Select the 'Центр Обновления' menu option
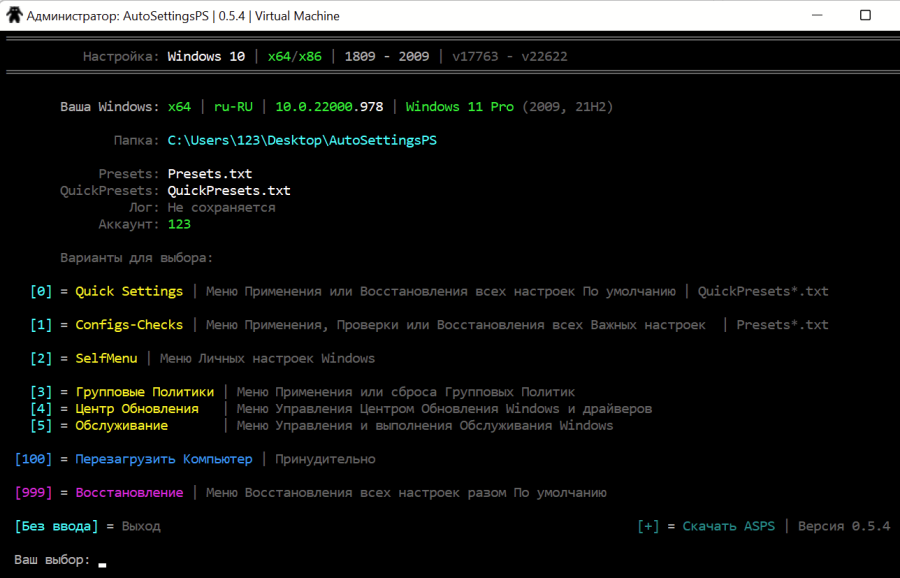 137,409
